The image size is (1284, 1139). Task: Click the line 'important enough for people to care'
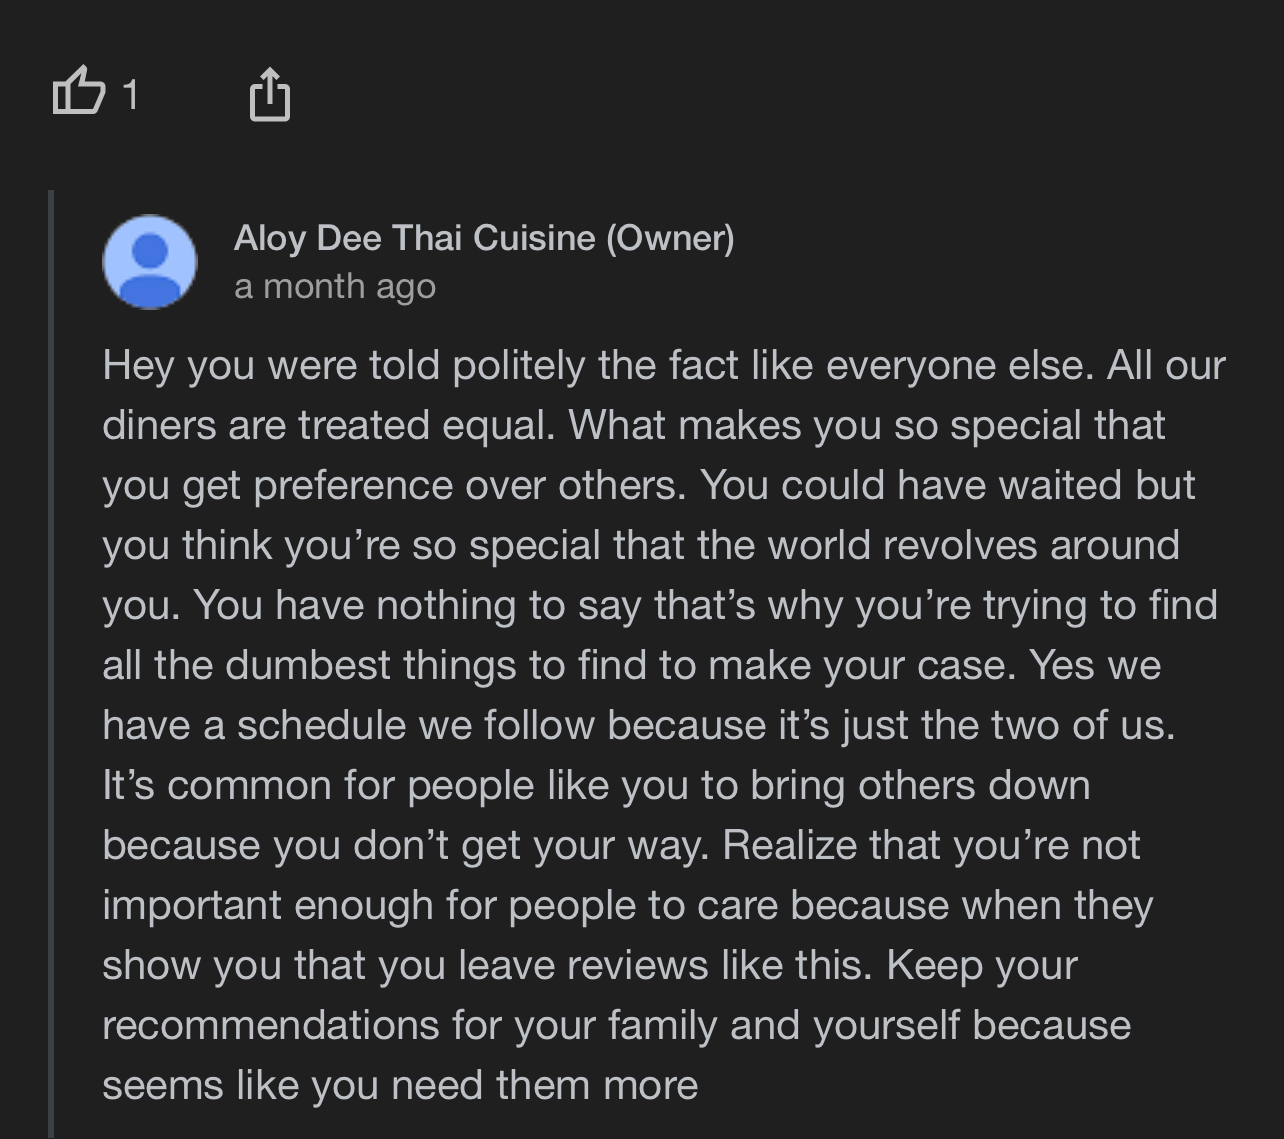click(x=627, y=906)
